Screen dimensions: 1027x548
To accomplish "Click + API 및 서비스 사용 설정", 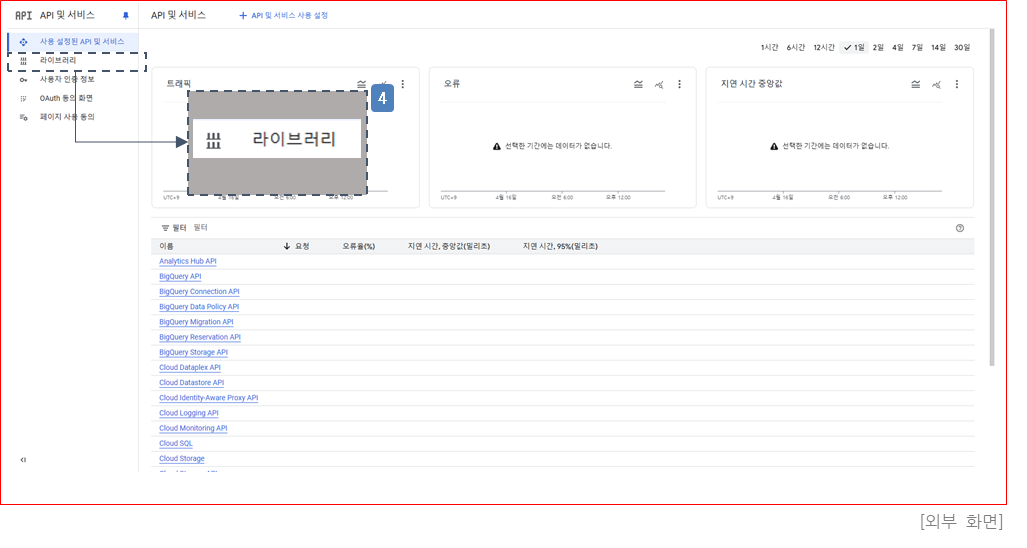I will point(283,15).
